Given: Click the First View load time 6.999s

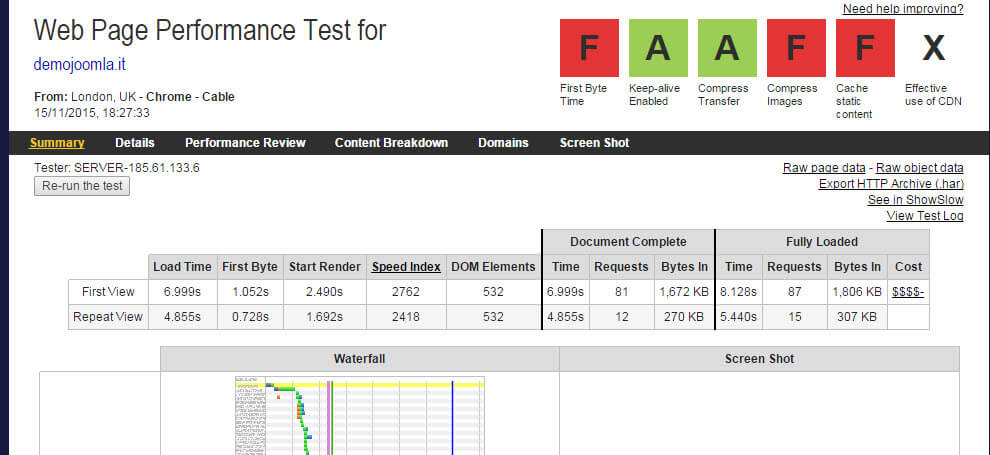Looking at the screenshot, I should tap(182, 292).
